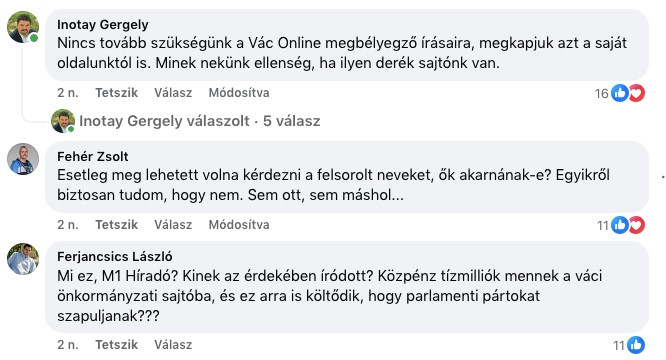Click the heart reaction icon on Inotay's comment
Screen dimensions: 666x360
pos(637,93)
